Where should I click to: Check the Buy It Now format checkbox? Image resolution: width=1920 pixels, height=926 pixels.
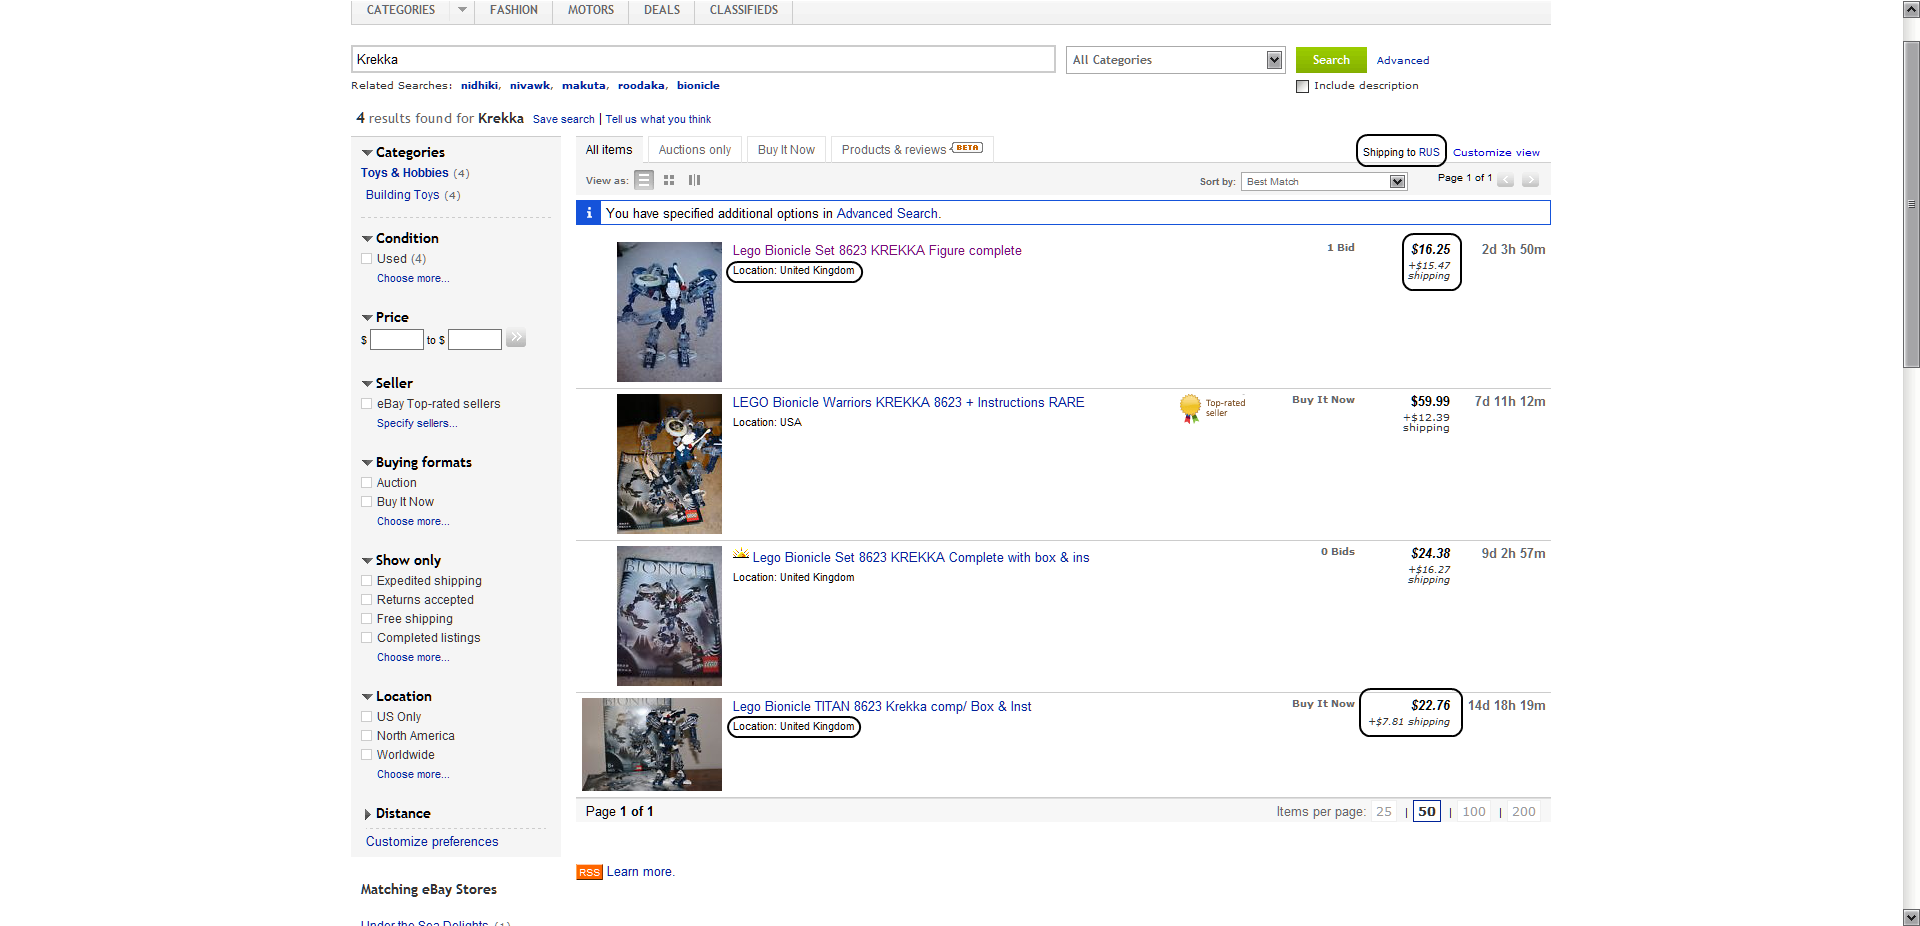367,502
